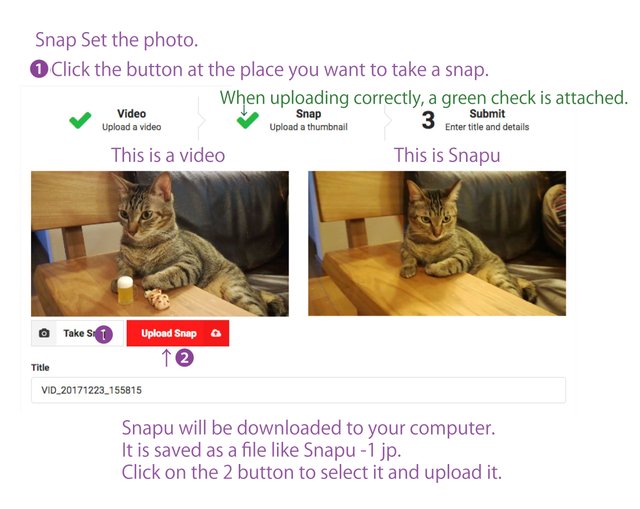
Task: Click the 'Upload a video' subtitle
Action: [x=131, y=127]
